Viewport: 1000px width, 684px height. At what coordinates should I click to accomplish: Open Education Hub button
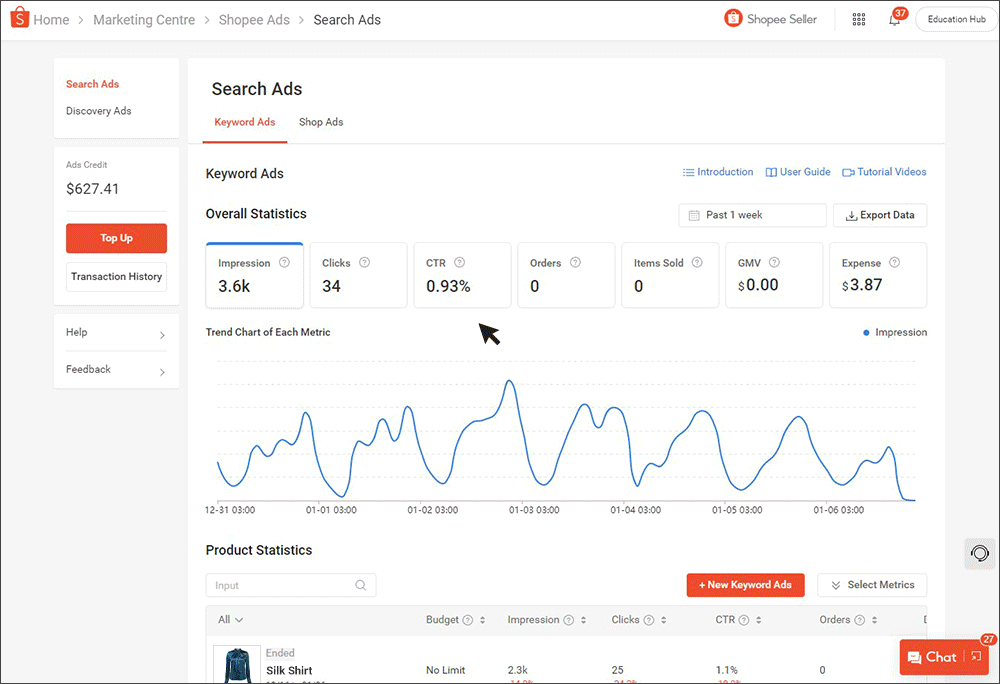(957, 19)
